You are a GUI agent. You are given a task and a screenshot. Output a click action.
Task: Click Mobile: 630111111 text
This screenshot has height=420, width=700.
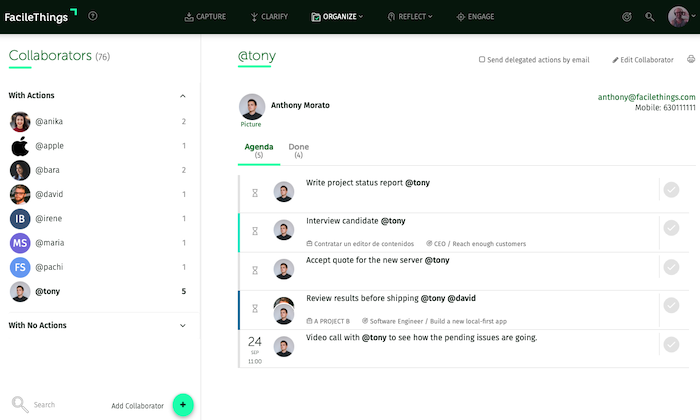(665, 108)
